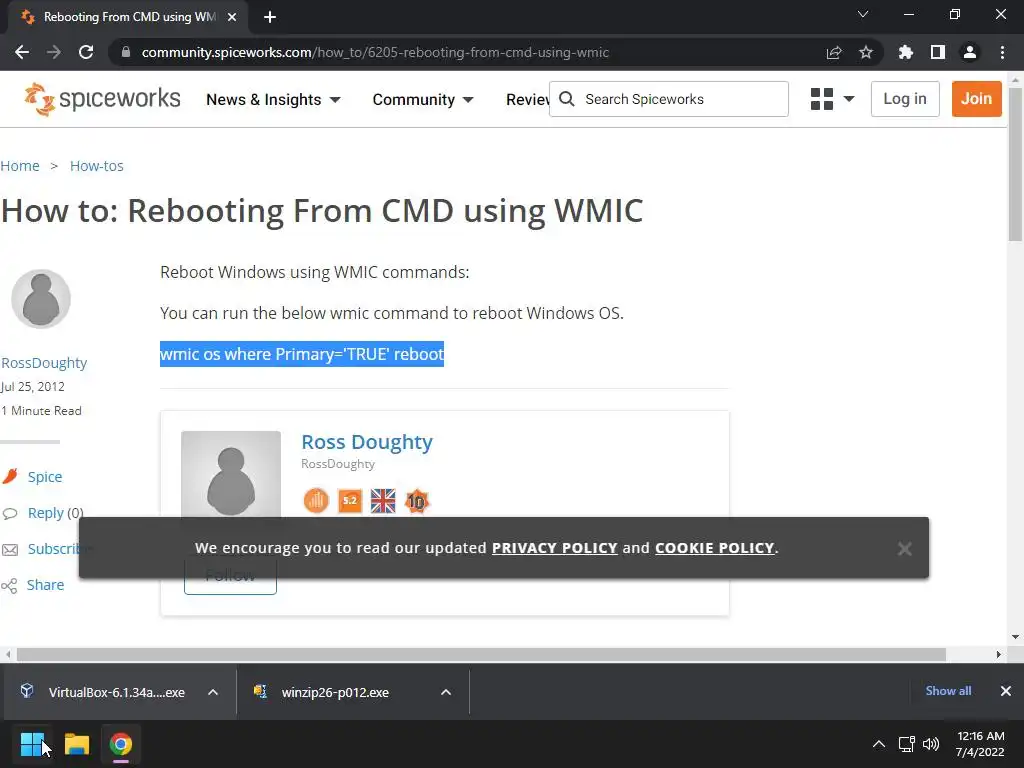Expand VirtualBox download options chevron
1024x768 pixels.
point(213,692)
